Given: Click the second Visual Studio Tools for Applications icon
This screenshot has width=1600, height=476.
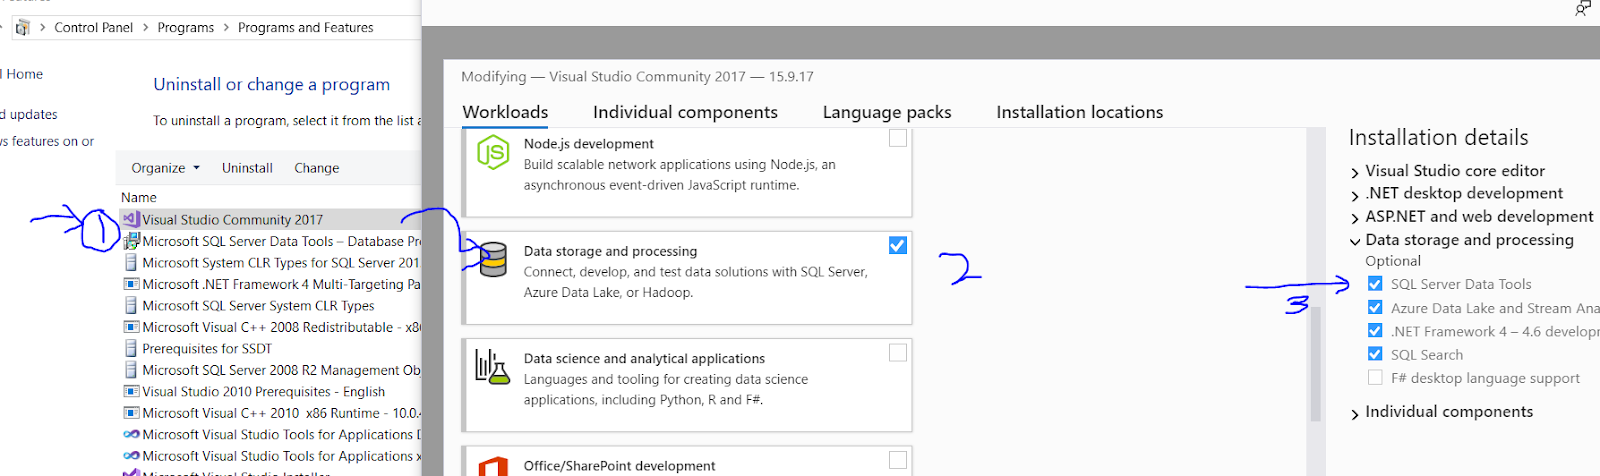Looking at the screenshot, I should (x=131, y=456).
